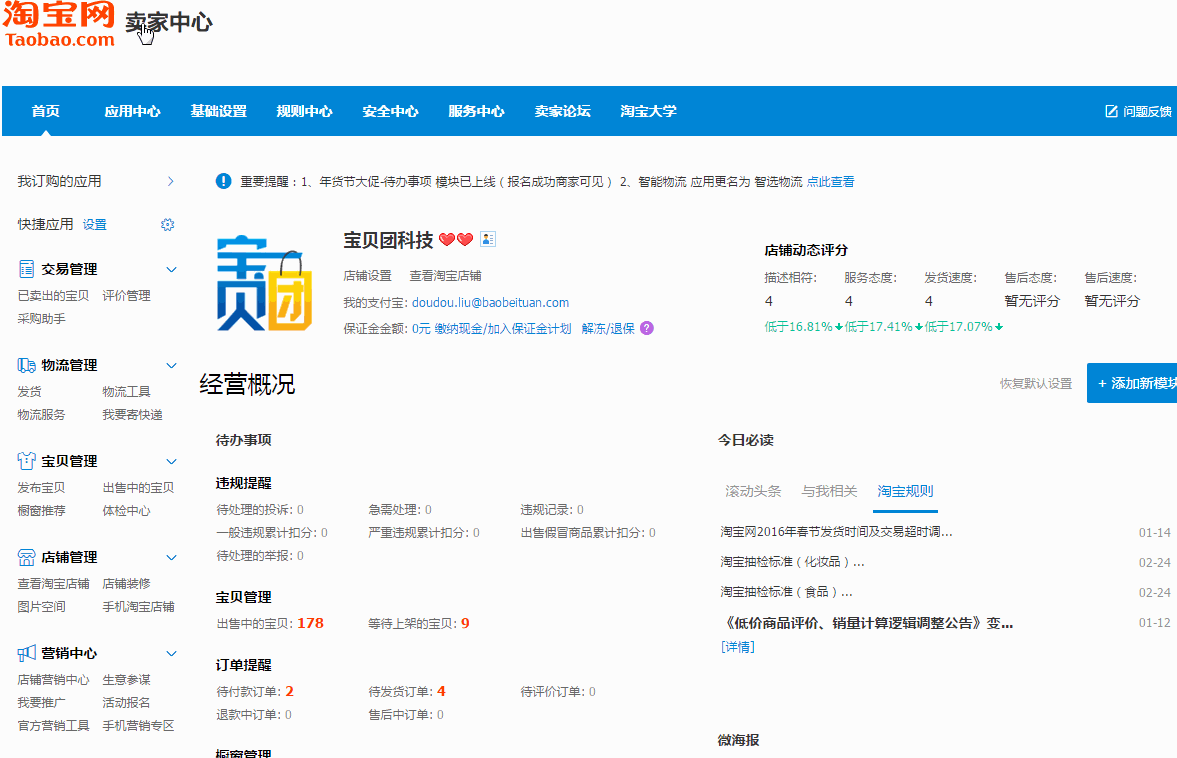Open 物流工具 in the sidebar
The image size is (1177, 758).
pos(126,392)
